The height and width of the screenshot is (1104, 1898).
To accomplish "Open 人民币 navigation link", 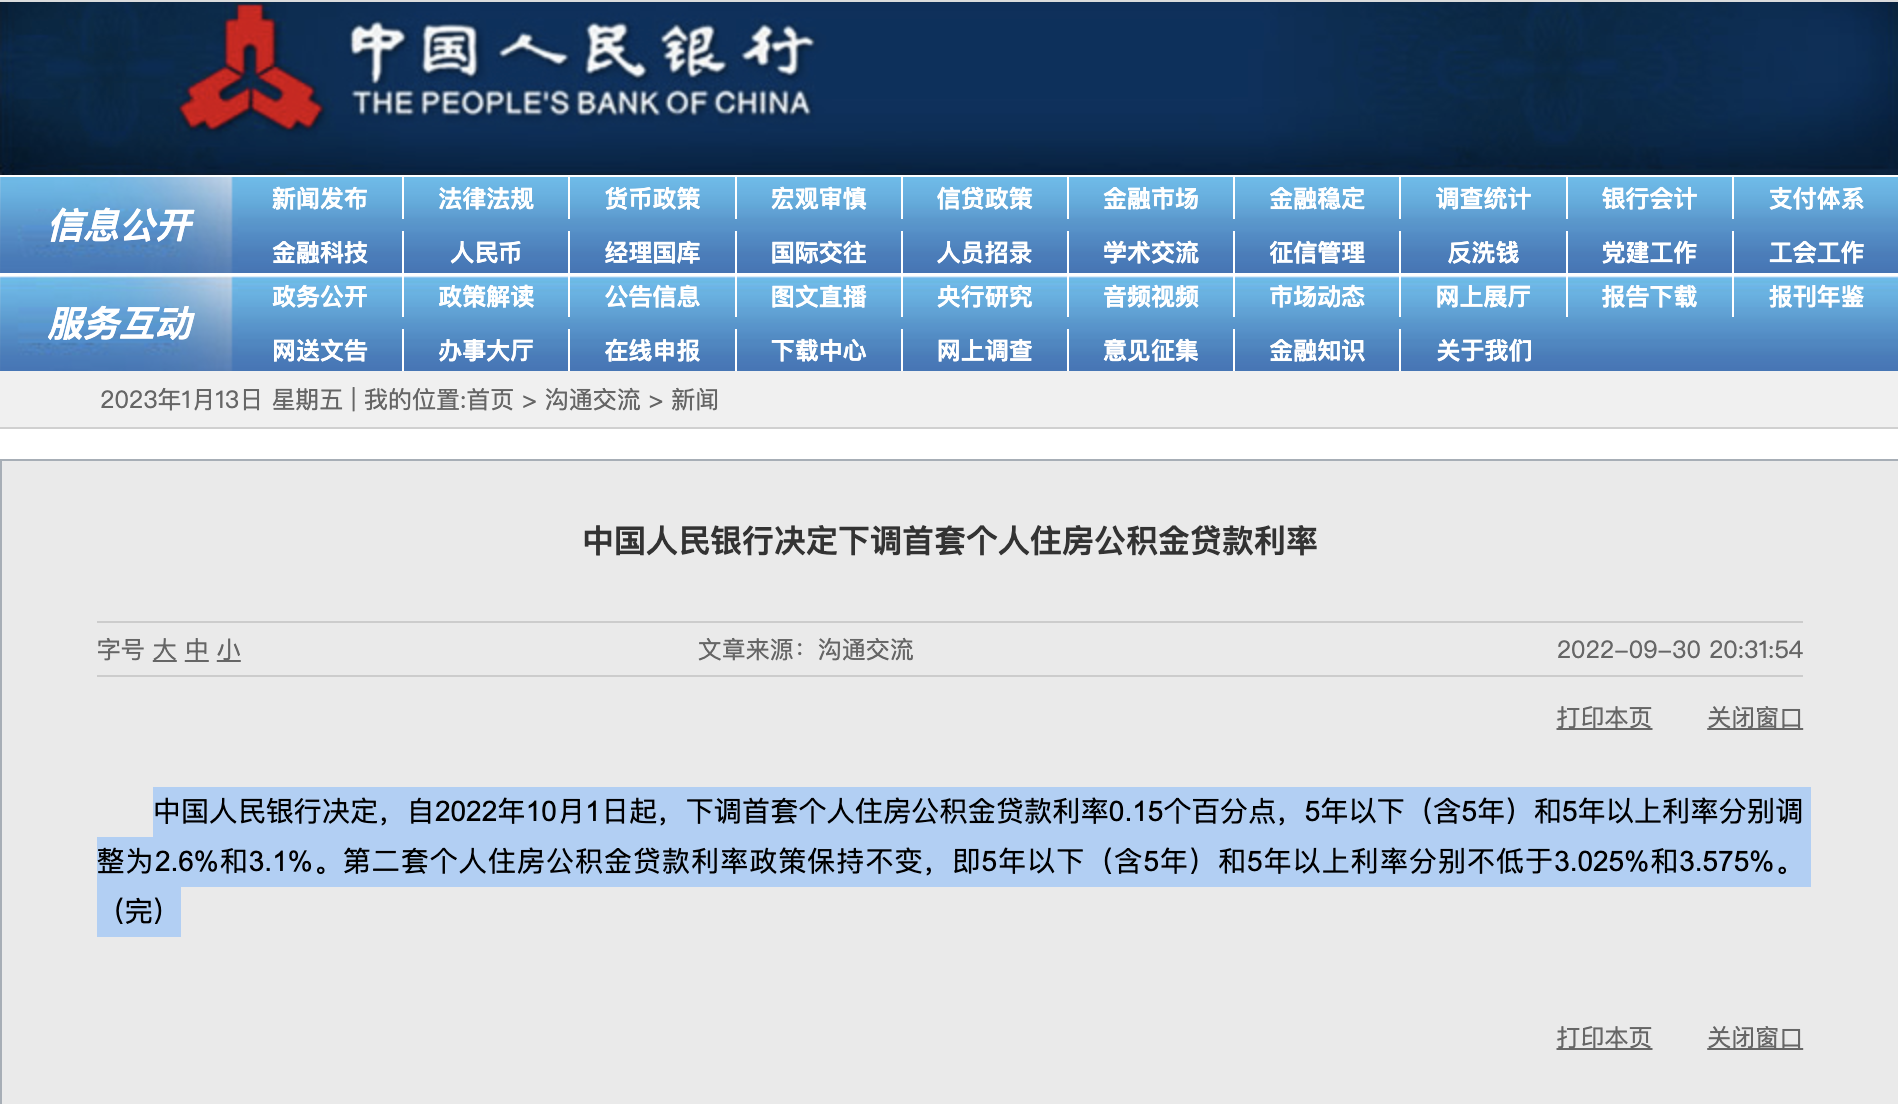I will click(x=486, y=253).
